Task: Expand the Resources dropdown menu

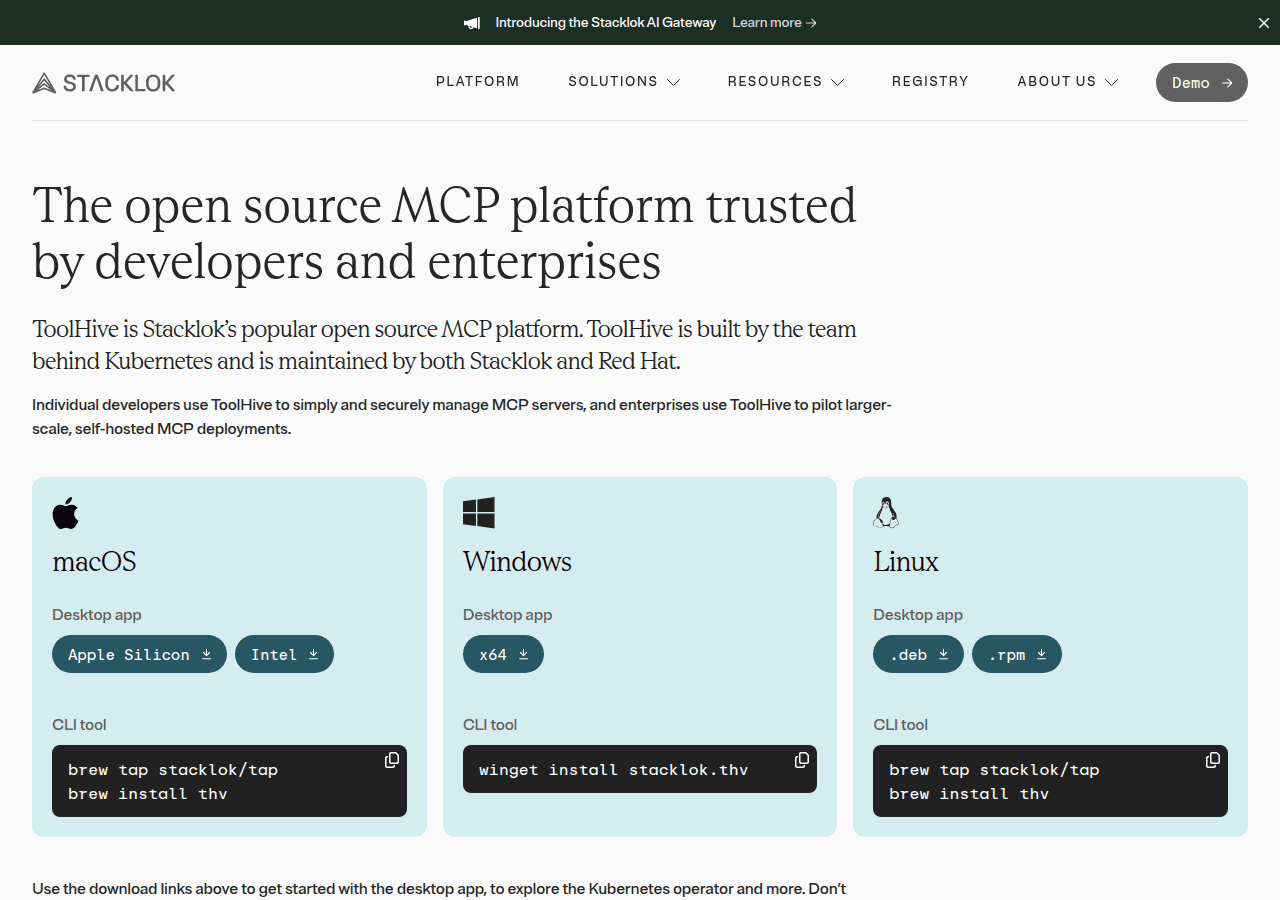Action: point(786,82)
